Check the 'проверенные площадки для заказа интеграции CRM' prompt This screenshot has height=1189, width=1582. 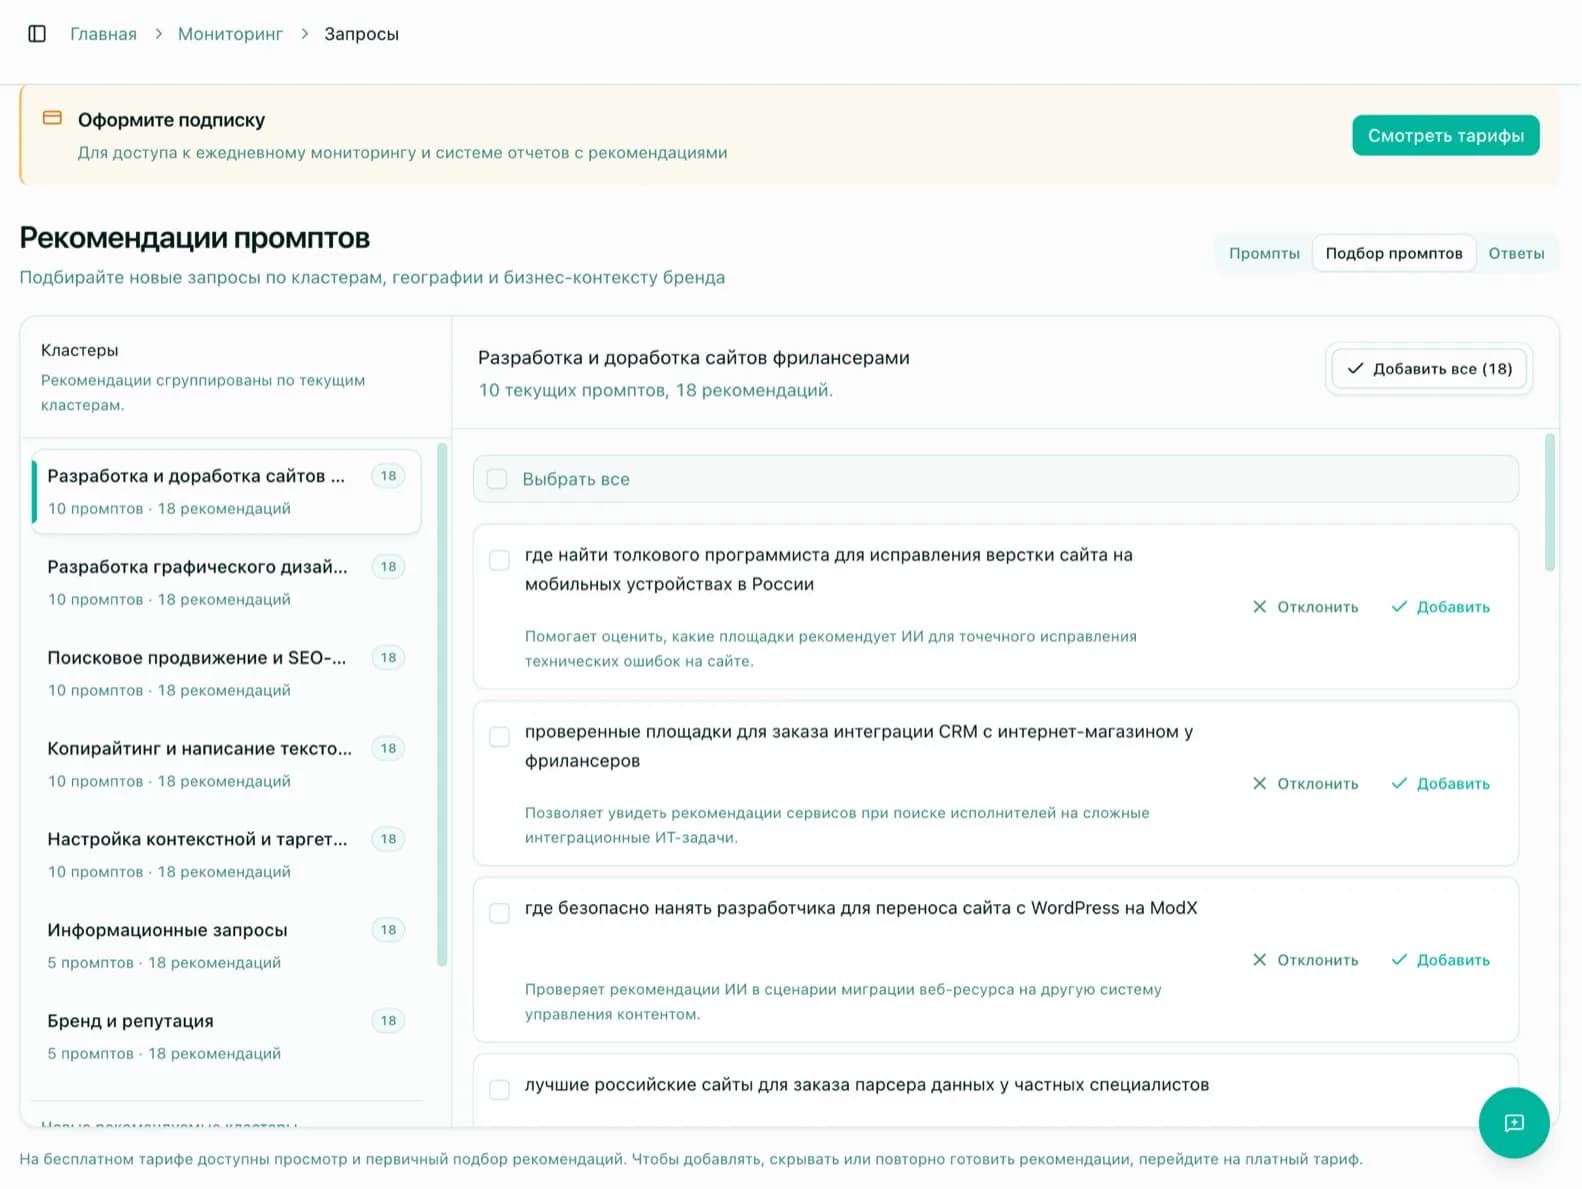(x=499, y=737)
